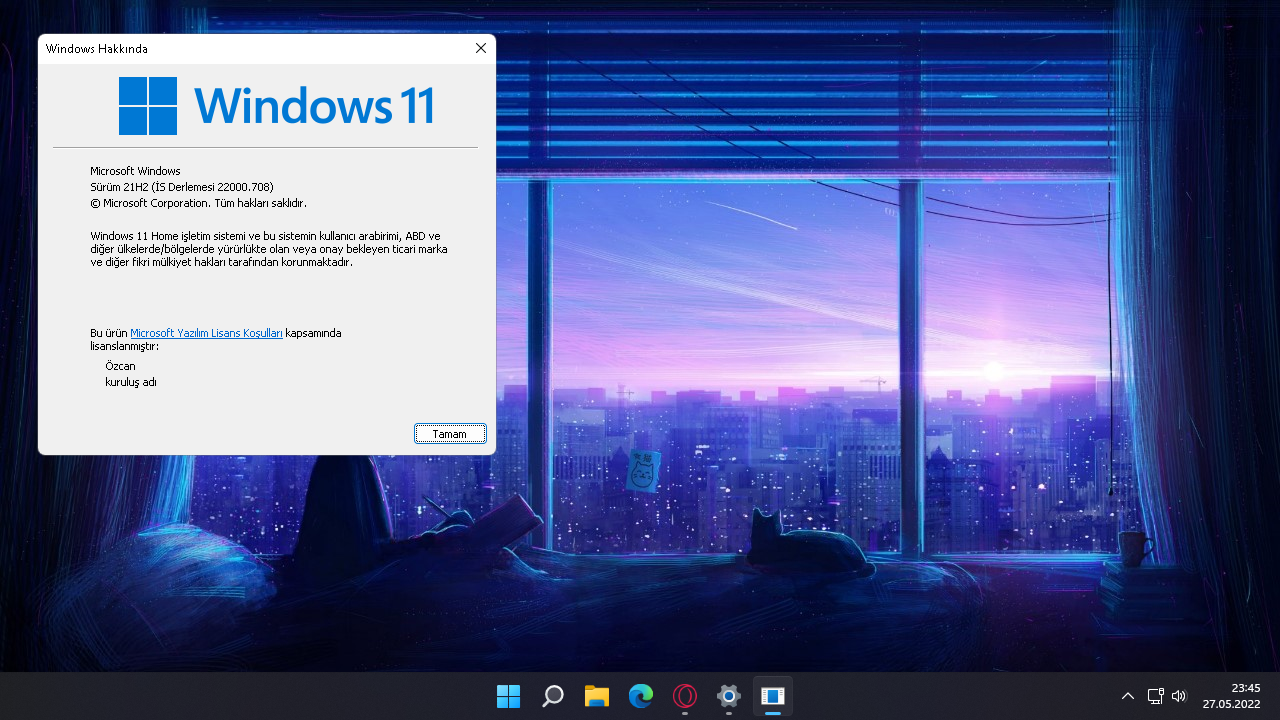
Task: Open Search from the taskbar
Action: pos(552,696)
